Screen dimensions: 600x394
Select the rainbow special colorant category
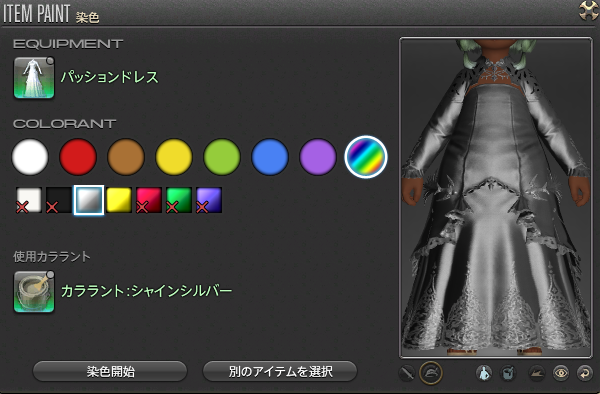[366, 157]
